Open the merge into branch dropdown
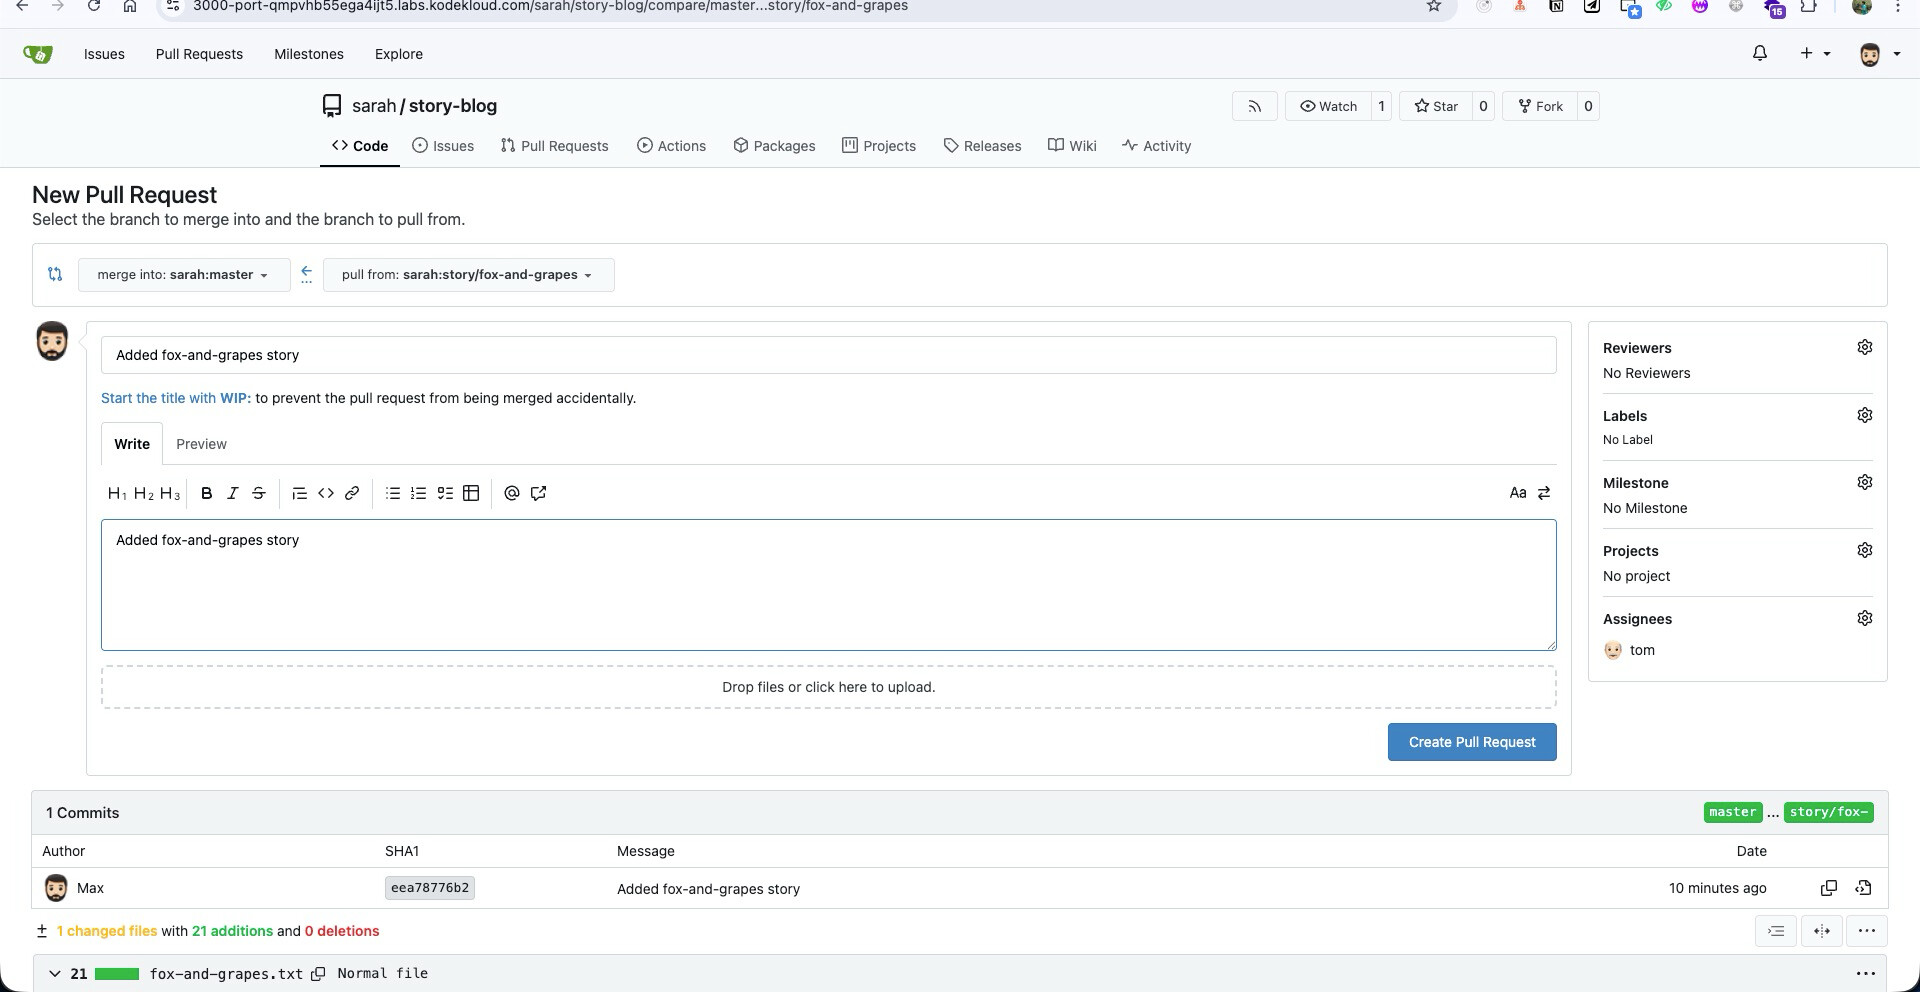The height and width of the screenshot is (992, 1920). tap(184, 275)
